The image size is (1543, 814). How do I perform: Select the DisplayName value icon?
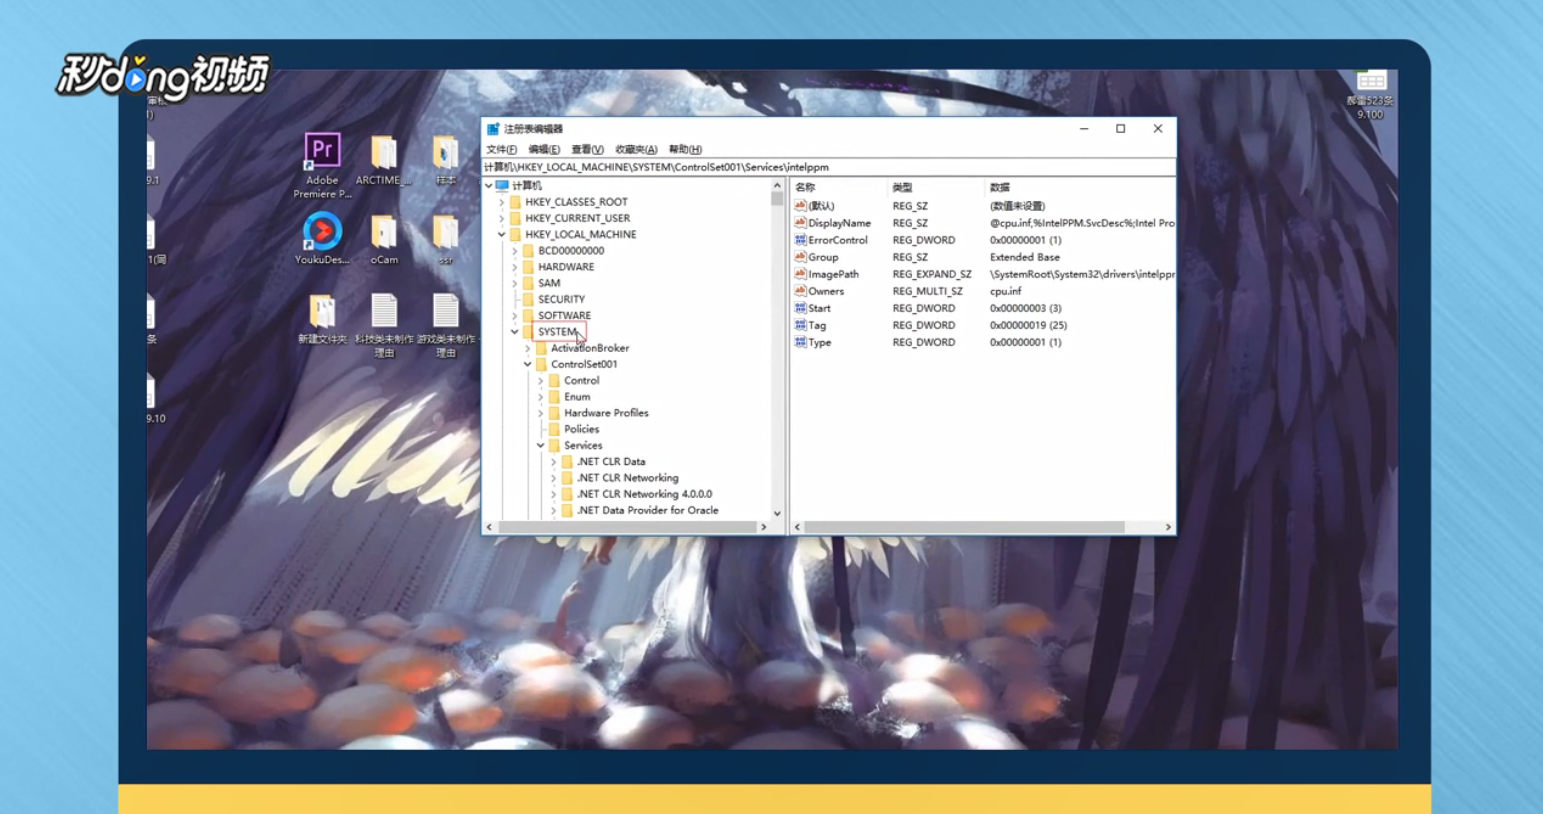pyautogui.click(x=800, y=222)
